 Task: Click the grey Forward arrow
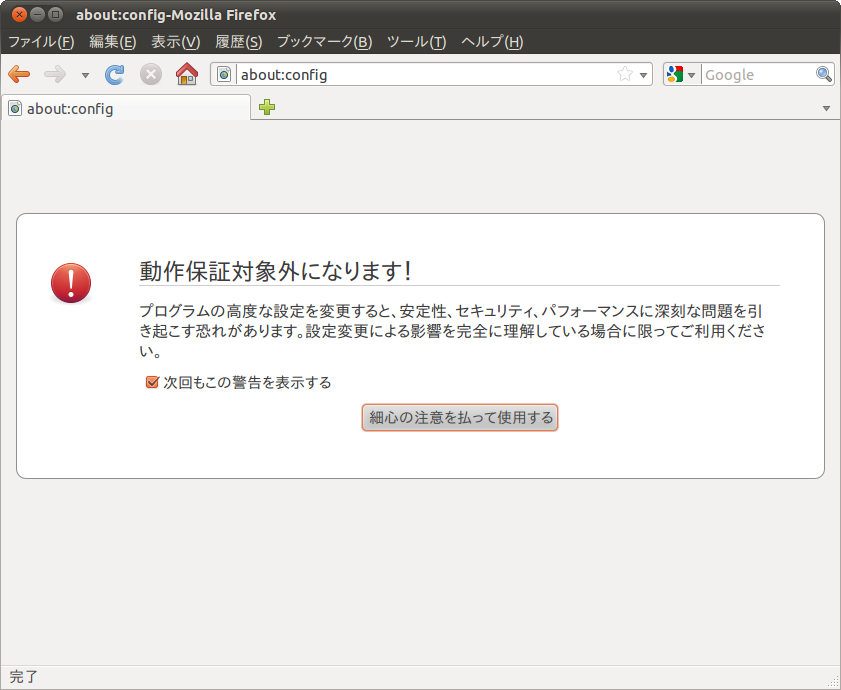[x=55, y=74]
